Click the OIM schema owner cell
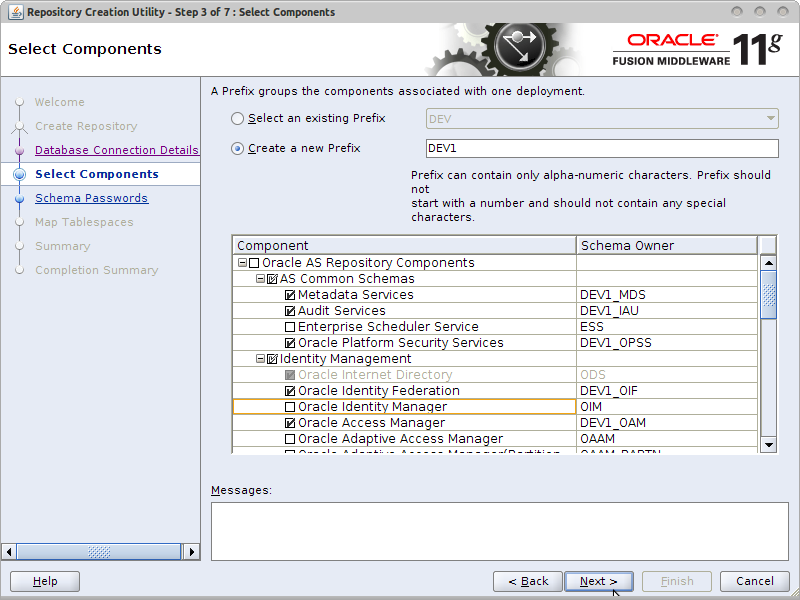The image size is (800, 600). pyautogui.click(x=667, y=407)
